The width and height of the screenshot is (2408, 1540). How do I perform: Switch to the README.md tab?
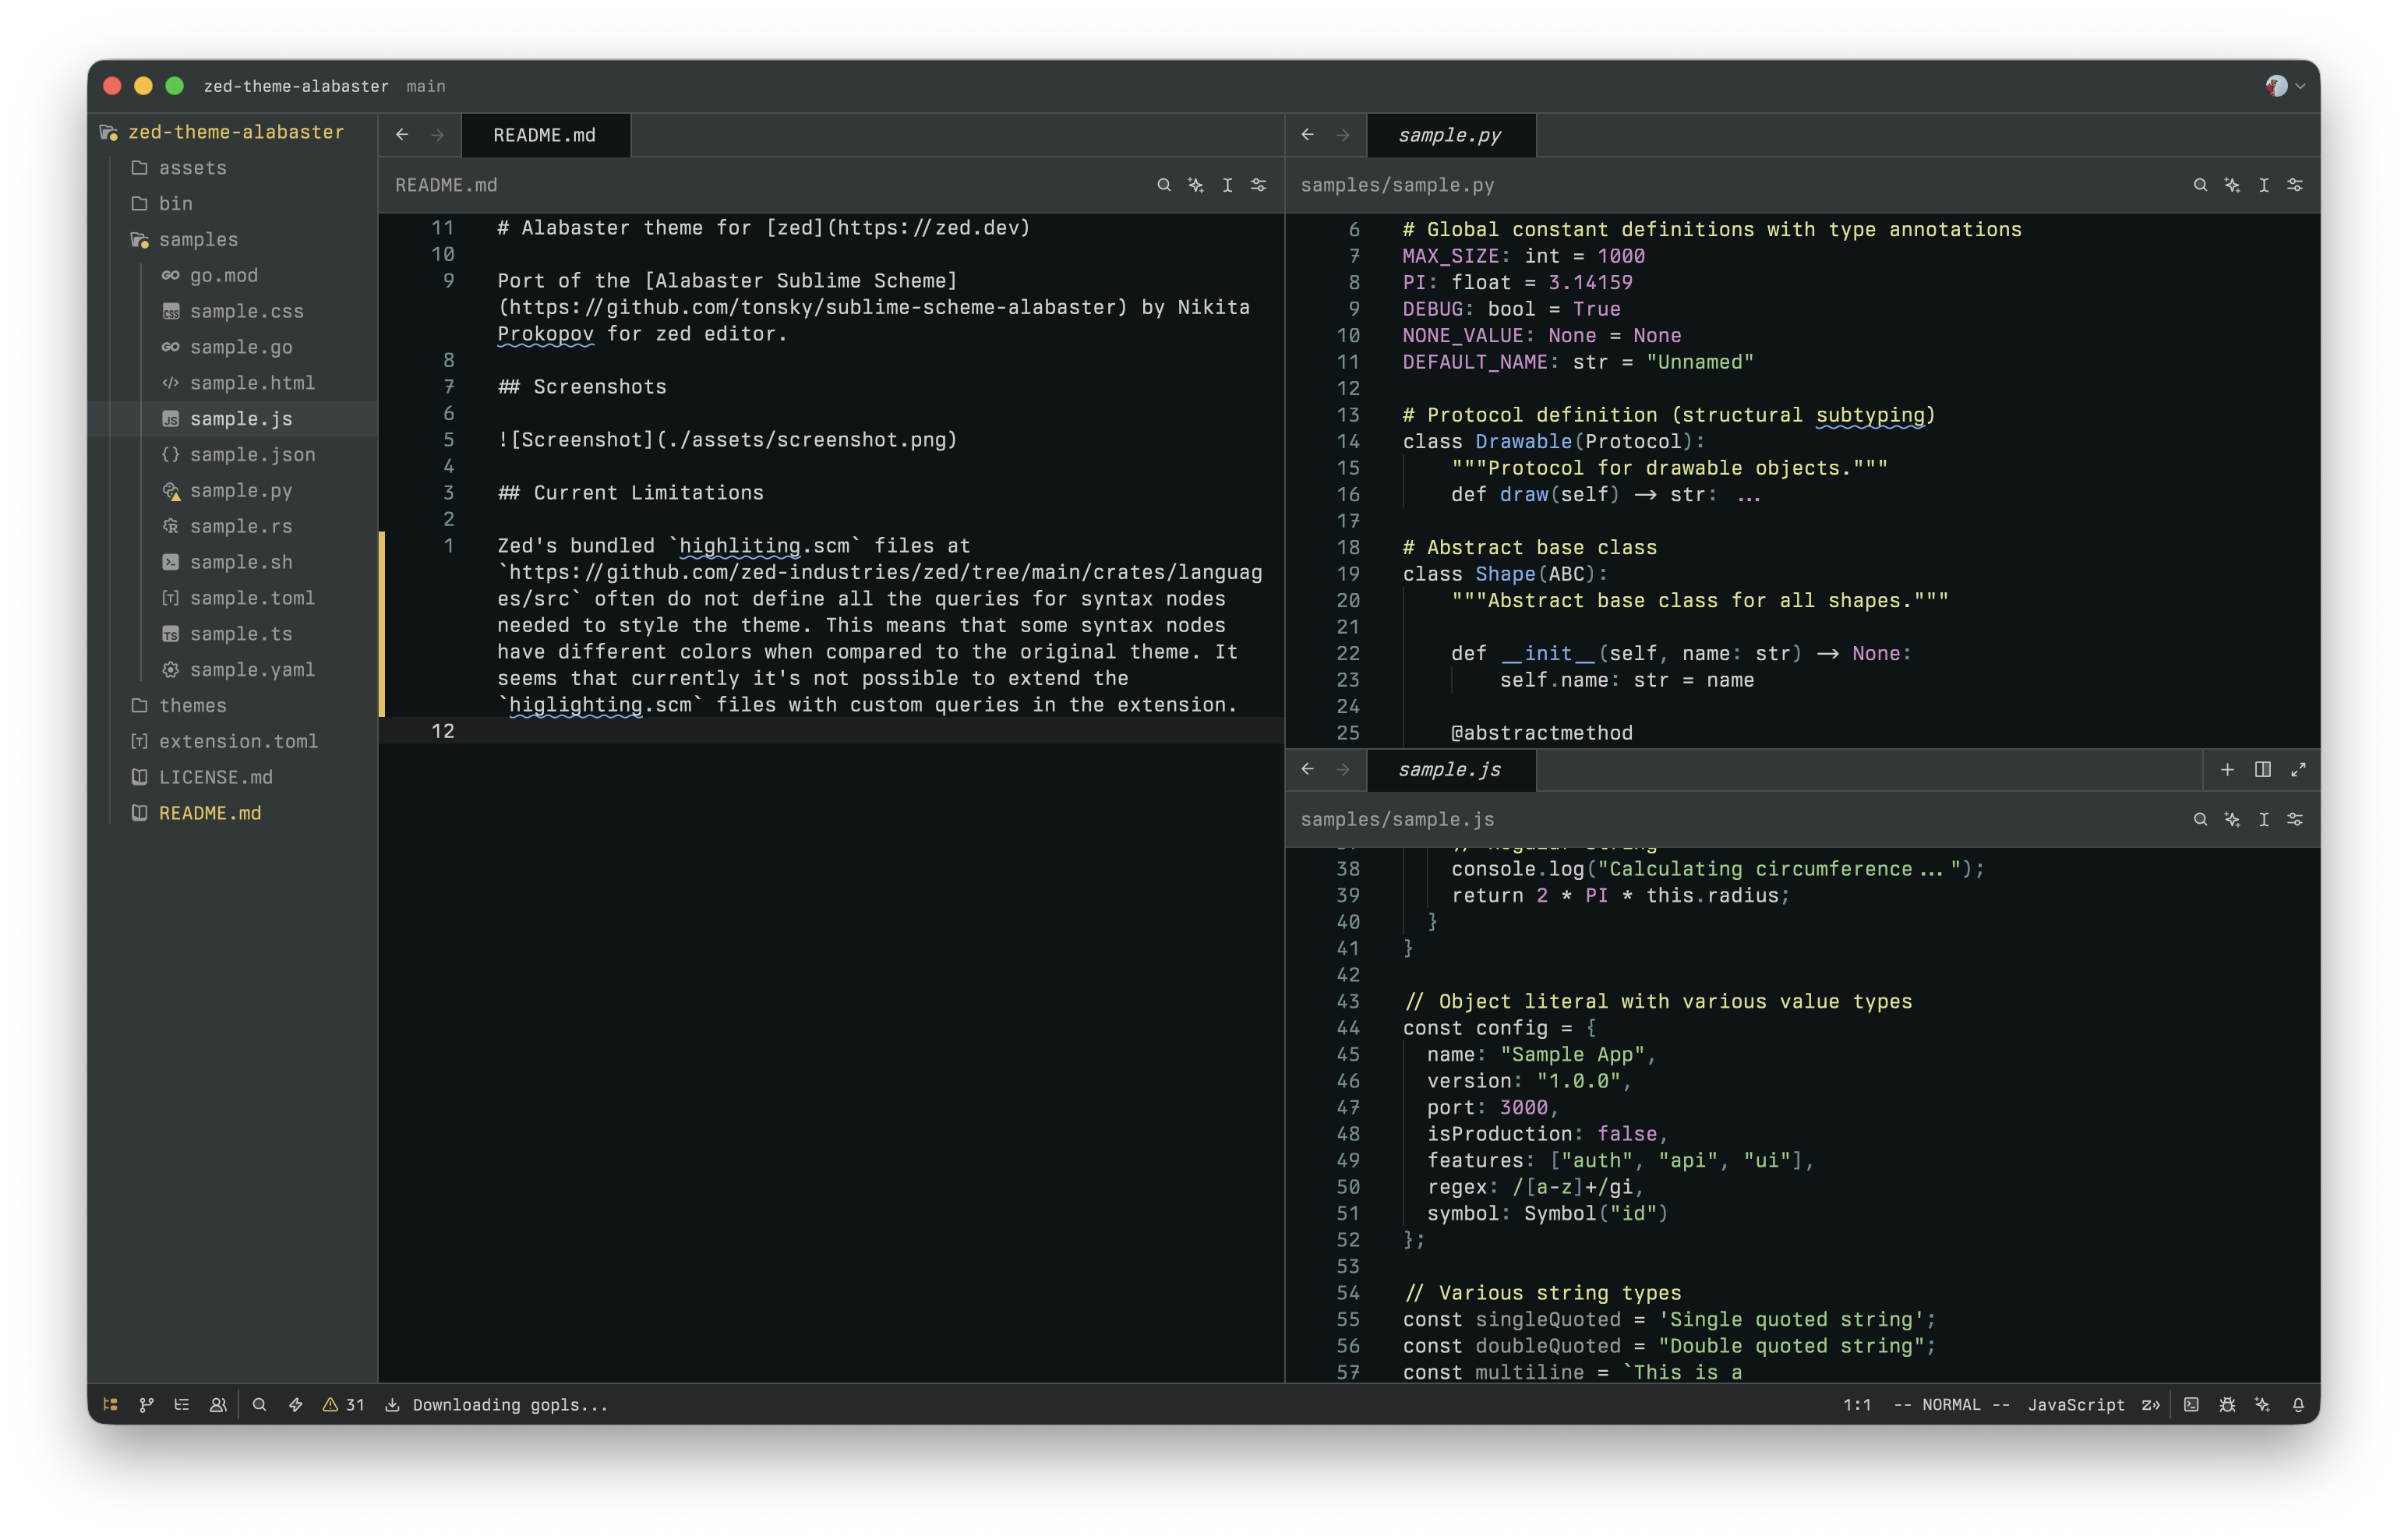[545, 135]
